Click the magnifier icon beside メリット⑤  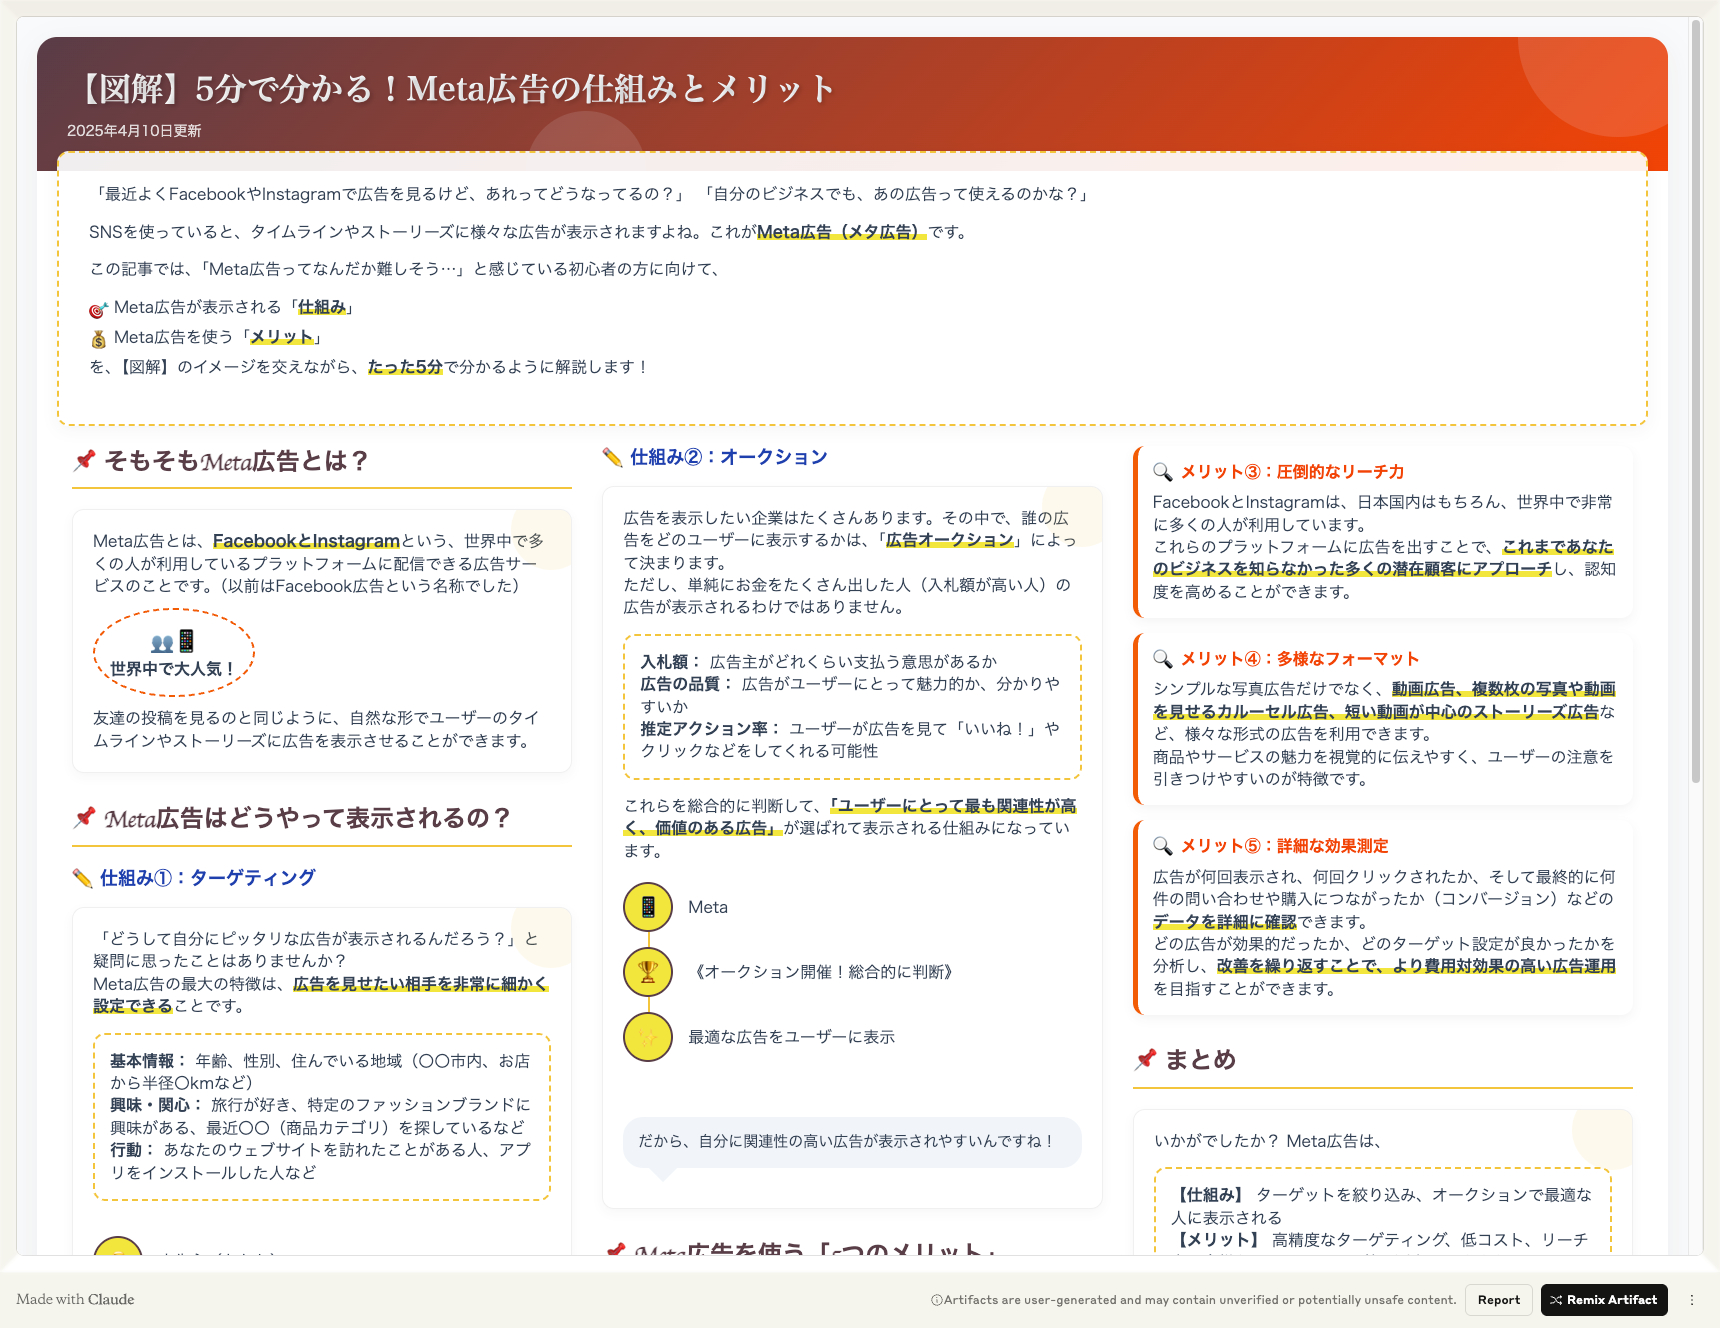(1162, 846)
